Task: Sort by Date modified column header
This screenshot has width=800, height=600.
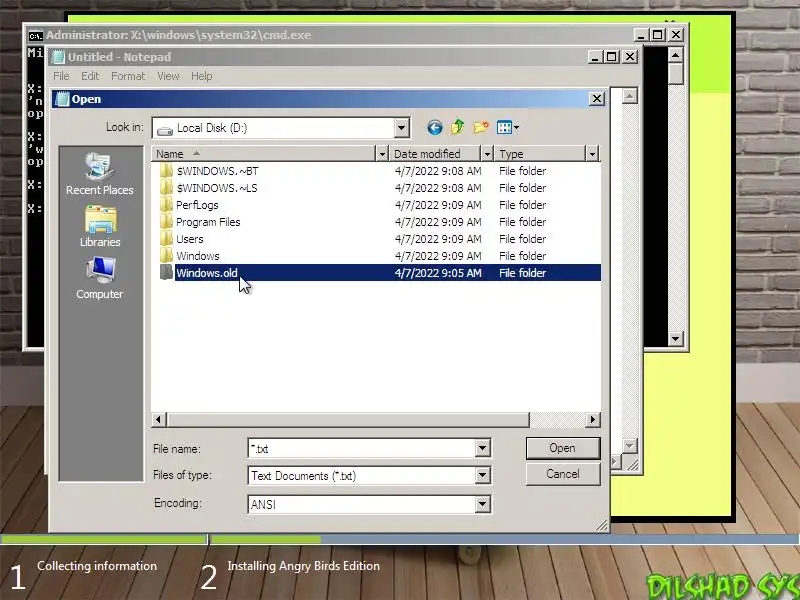Action: (x=435, y=154)
